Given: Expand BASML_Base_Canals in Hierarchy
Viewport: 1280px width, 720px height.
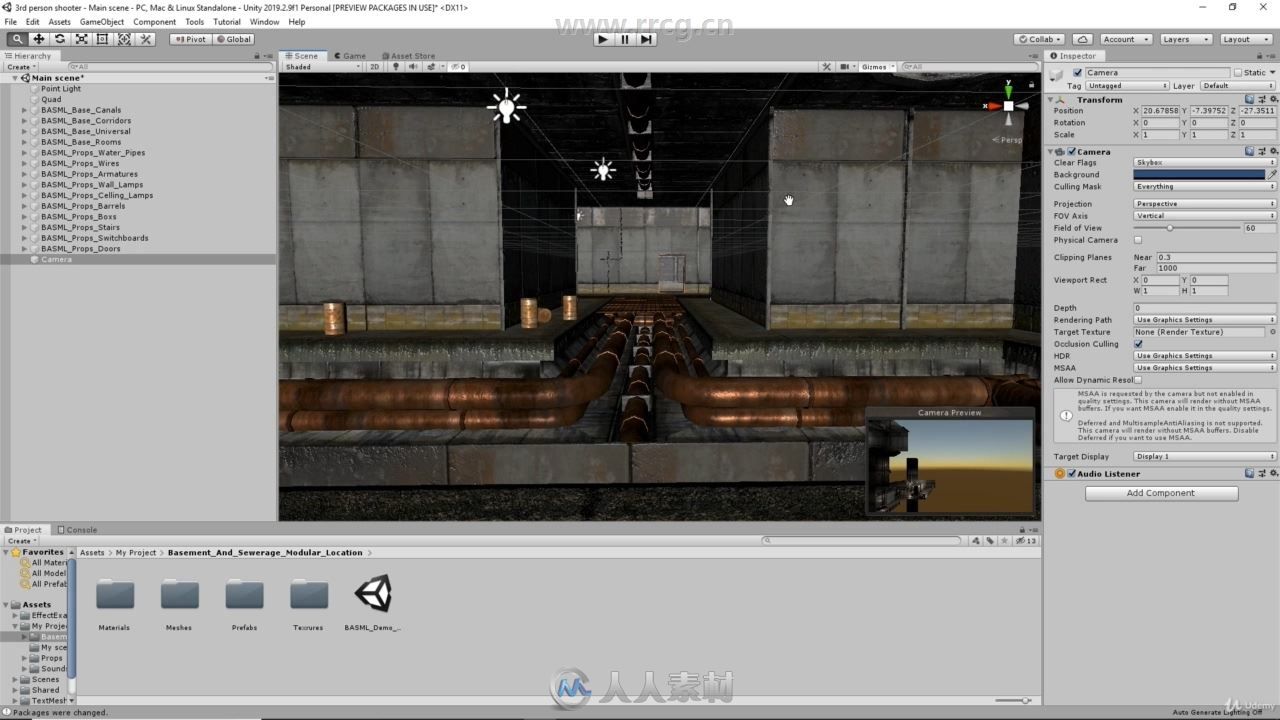Looking at the screenshot, I should pos(25,110).
